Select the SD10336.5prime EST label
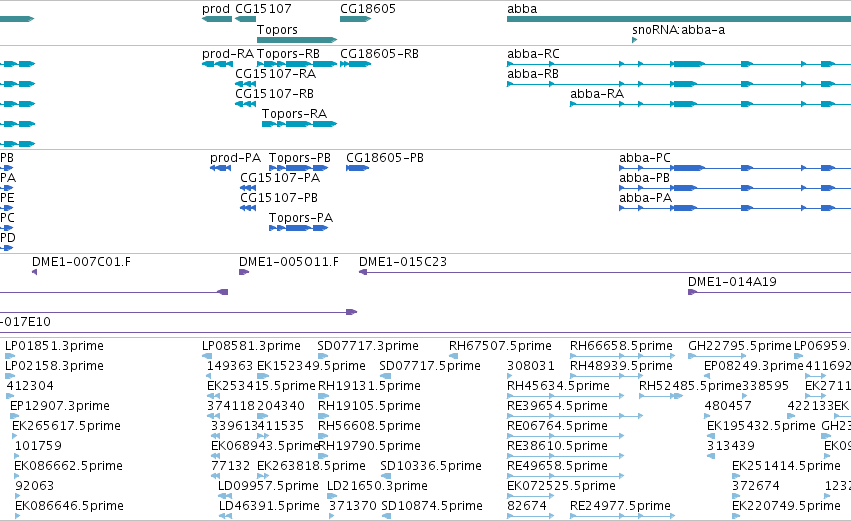Screen dimensions: 851x521 (x=431, y=466)
